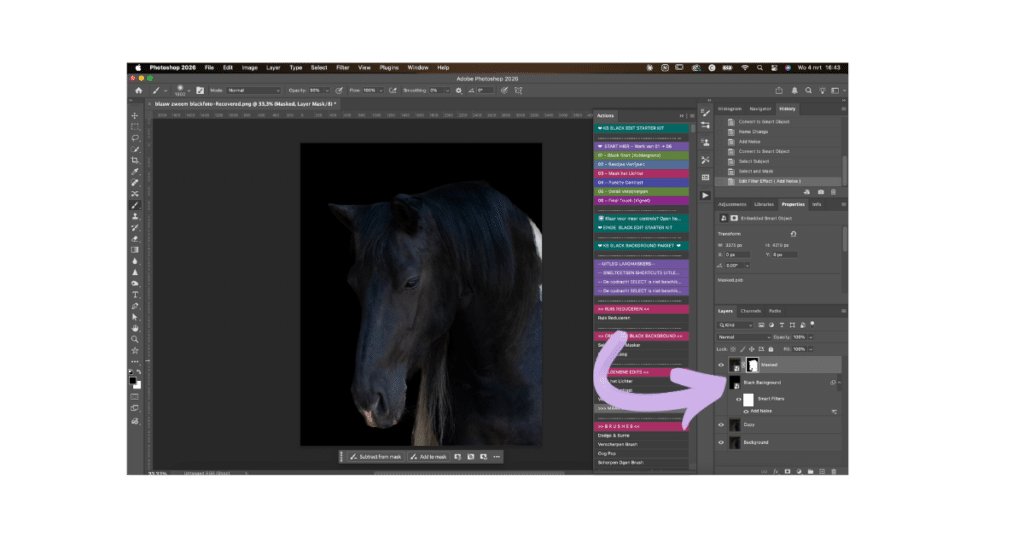Select the Zoom tool in toolbar
1024x538 pixels.
[x=135, y=339]
